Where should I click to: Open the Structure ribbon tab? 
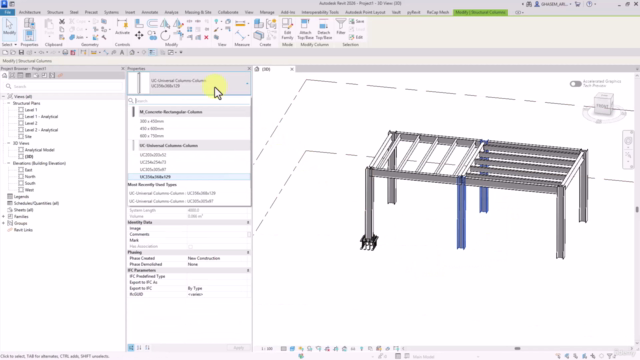[x=55, y=12]
